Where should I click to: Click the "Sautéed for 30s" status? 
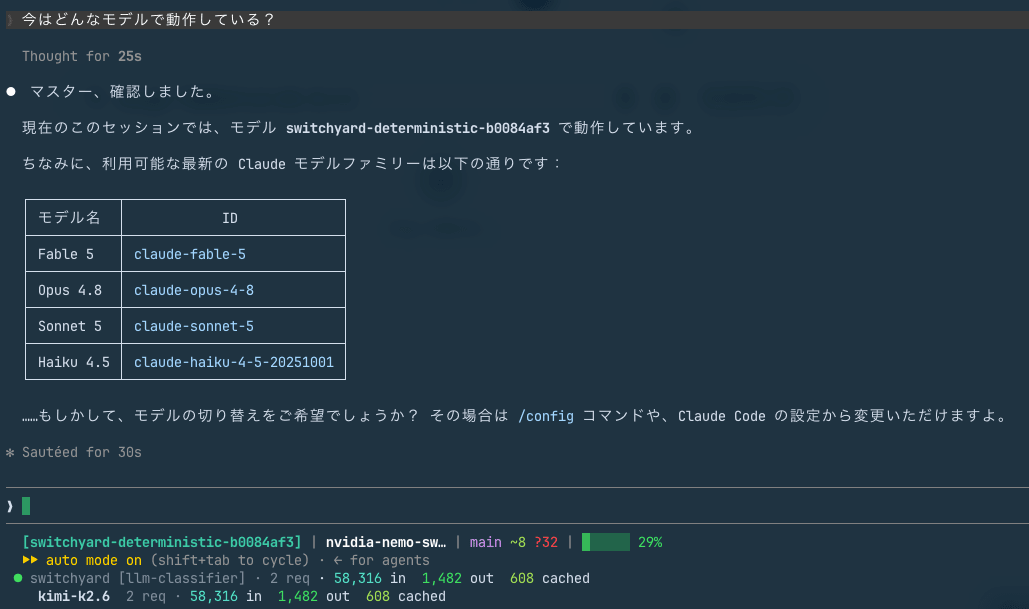tap(82, 452)
